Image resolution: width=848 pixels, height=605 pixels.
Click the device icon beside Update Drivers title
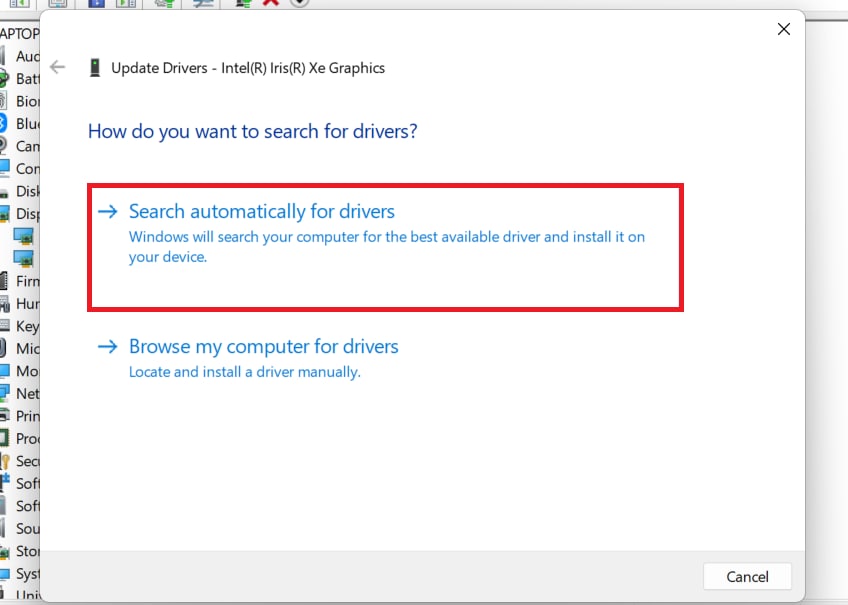pyautogui.click(x=95, y=68)
